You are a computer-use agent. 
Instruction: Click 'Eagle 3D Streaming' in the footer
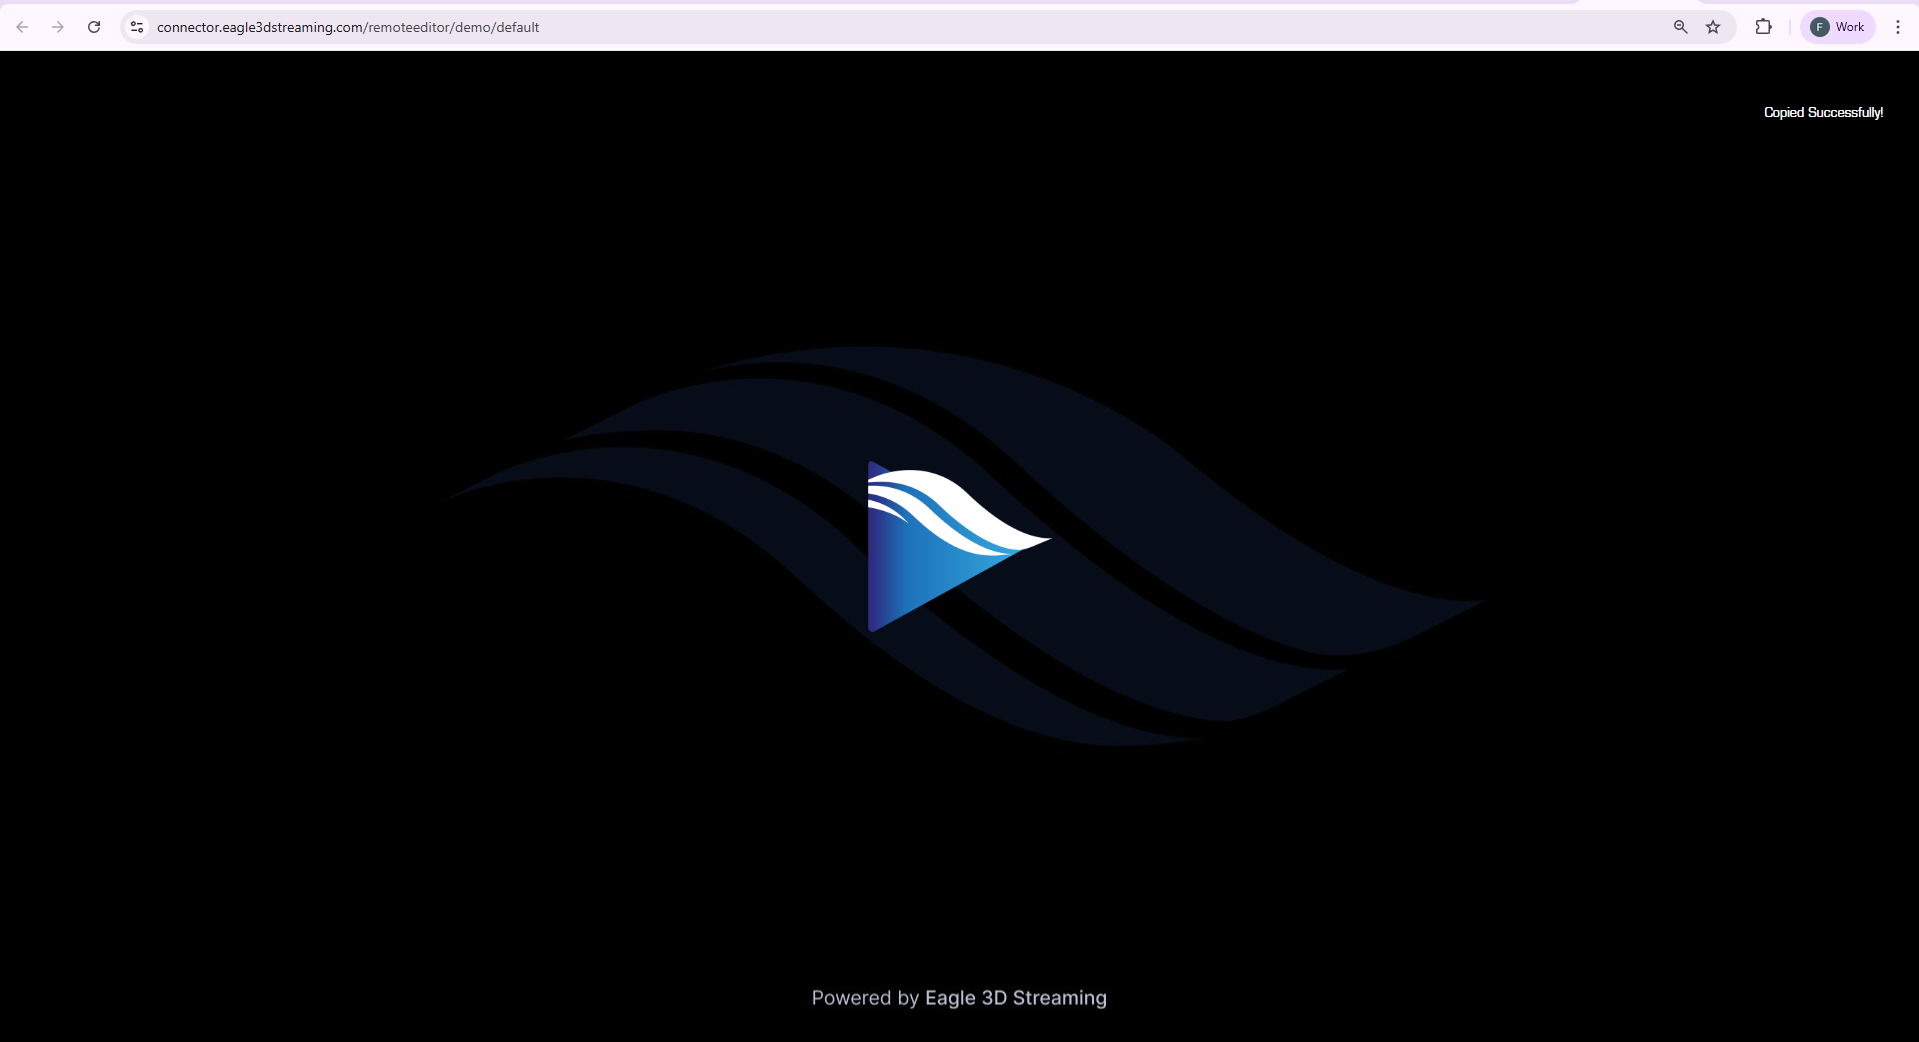point(1015,998)
